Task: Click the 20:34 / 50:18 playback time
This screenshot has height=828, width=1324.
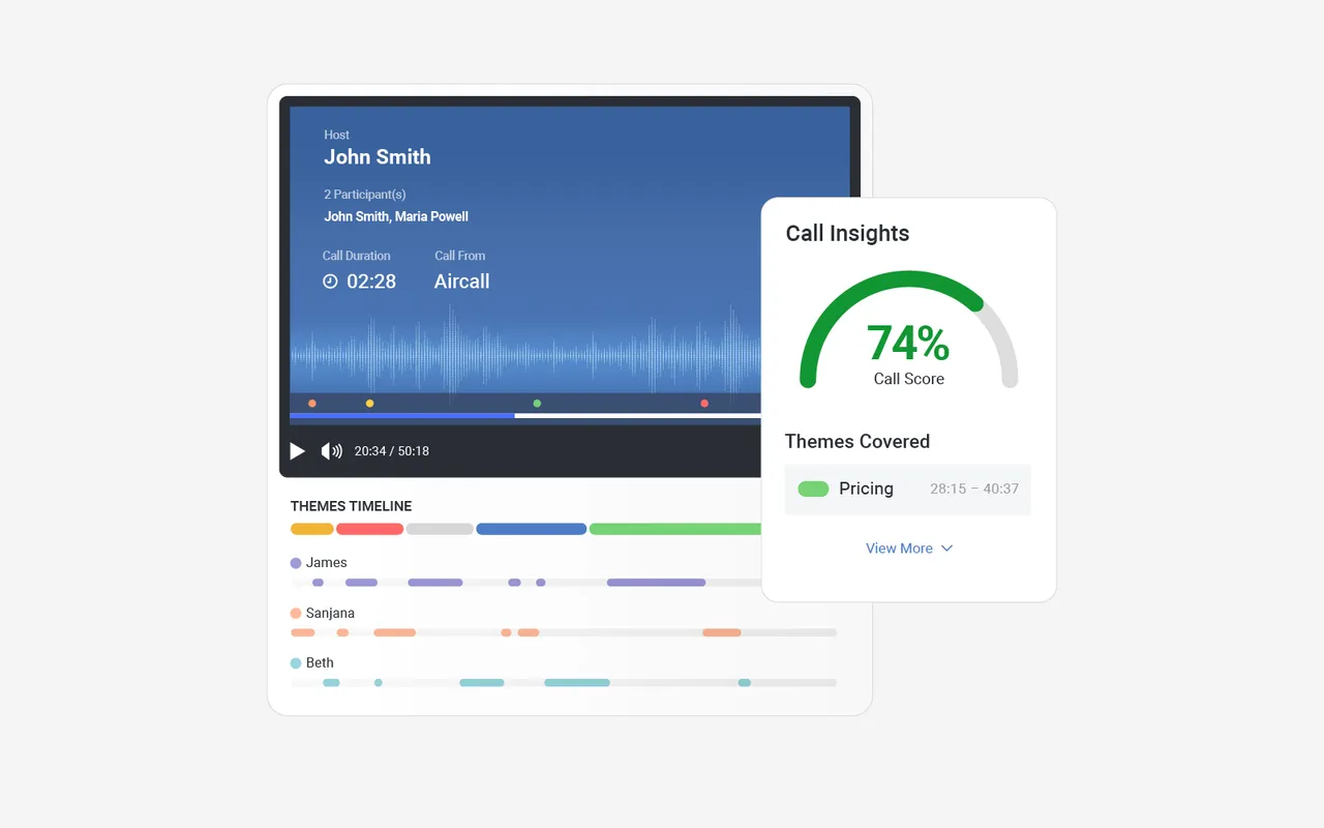Action: point(392,451)
